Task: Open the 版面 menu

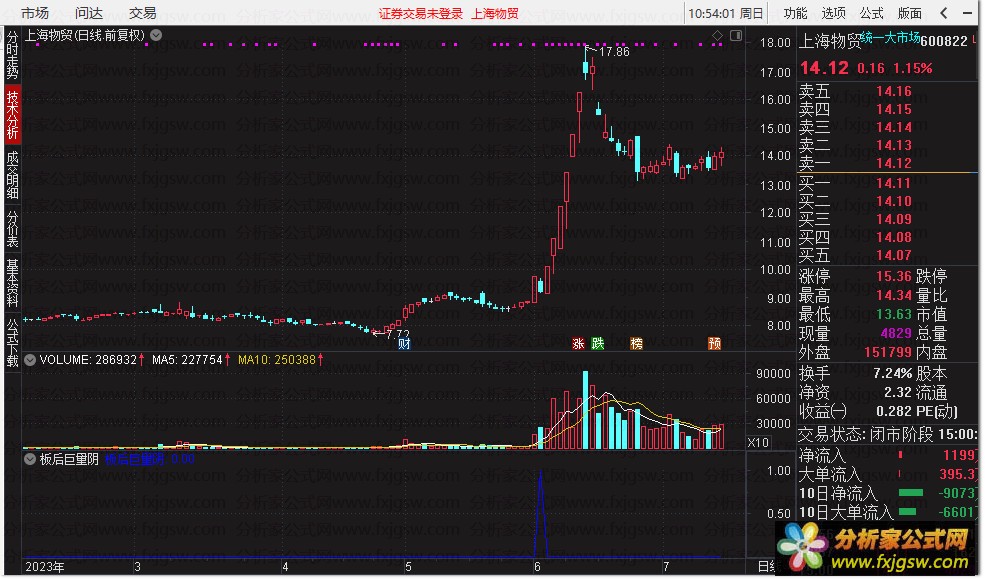Action: (910, 13)
